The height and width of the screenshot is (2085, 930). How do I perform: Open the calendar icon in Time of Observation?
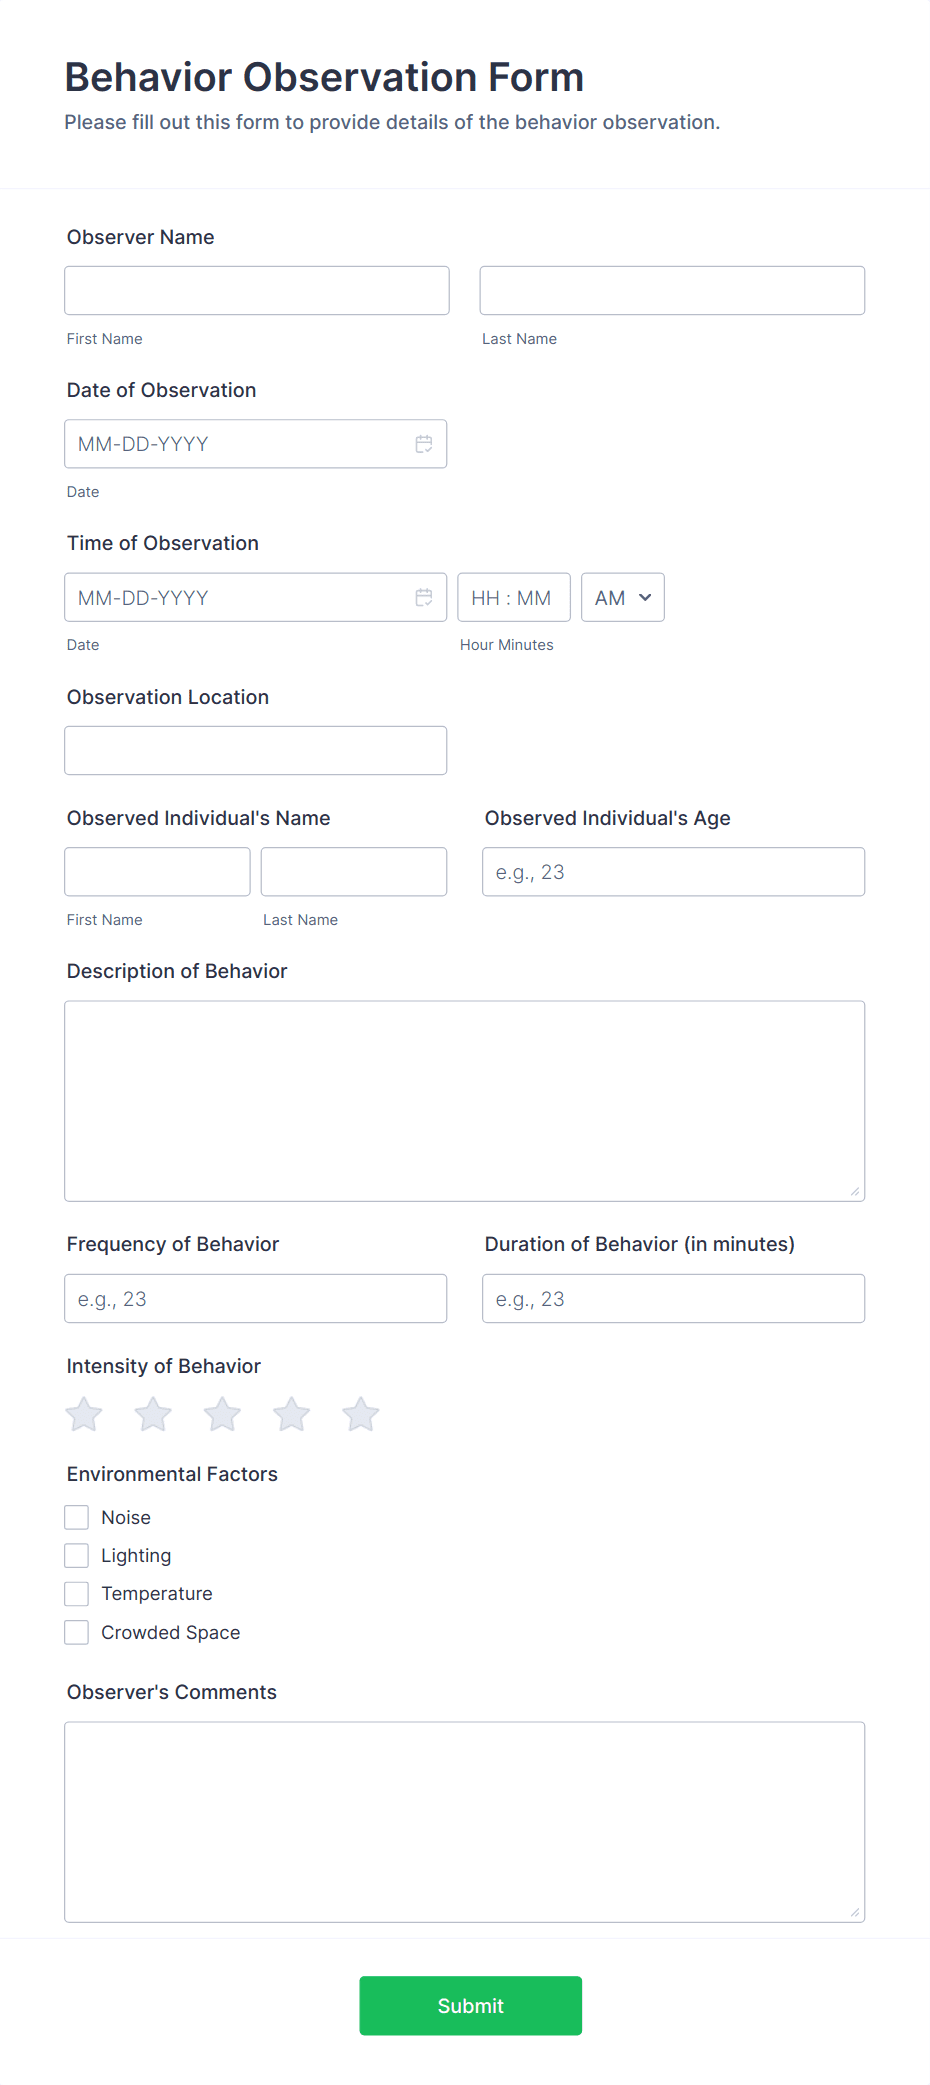pos(423,597)
